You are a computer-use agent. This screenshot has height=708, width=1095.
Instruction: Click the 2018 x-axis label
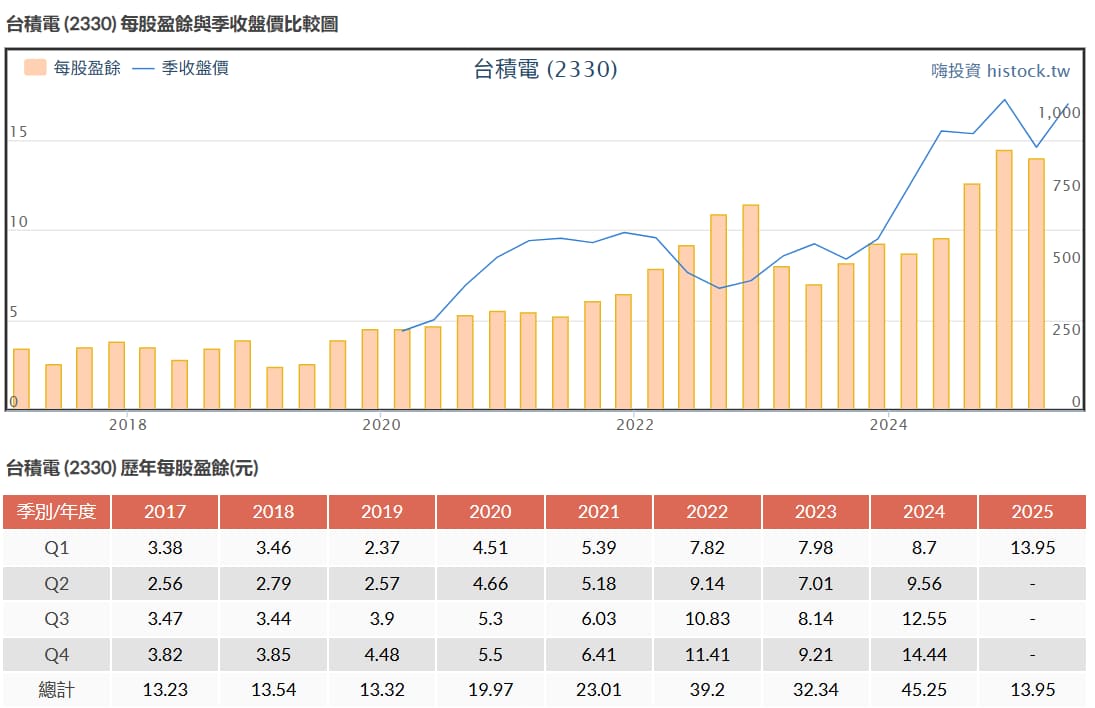[128, 425]
